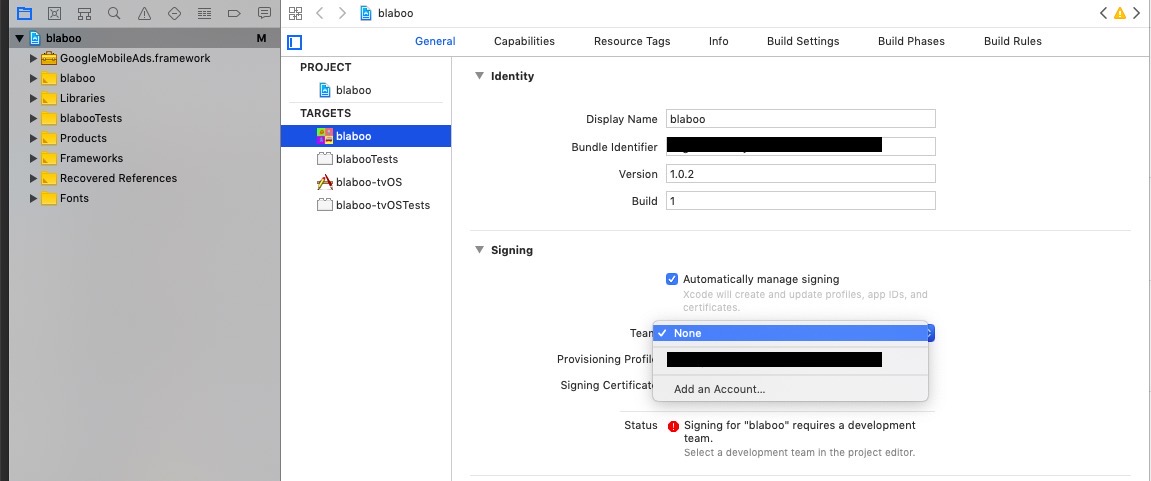Click the Team dropdown arrows
Viewport: 1151px width, 481px height.
[x=931, y=333]
